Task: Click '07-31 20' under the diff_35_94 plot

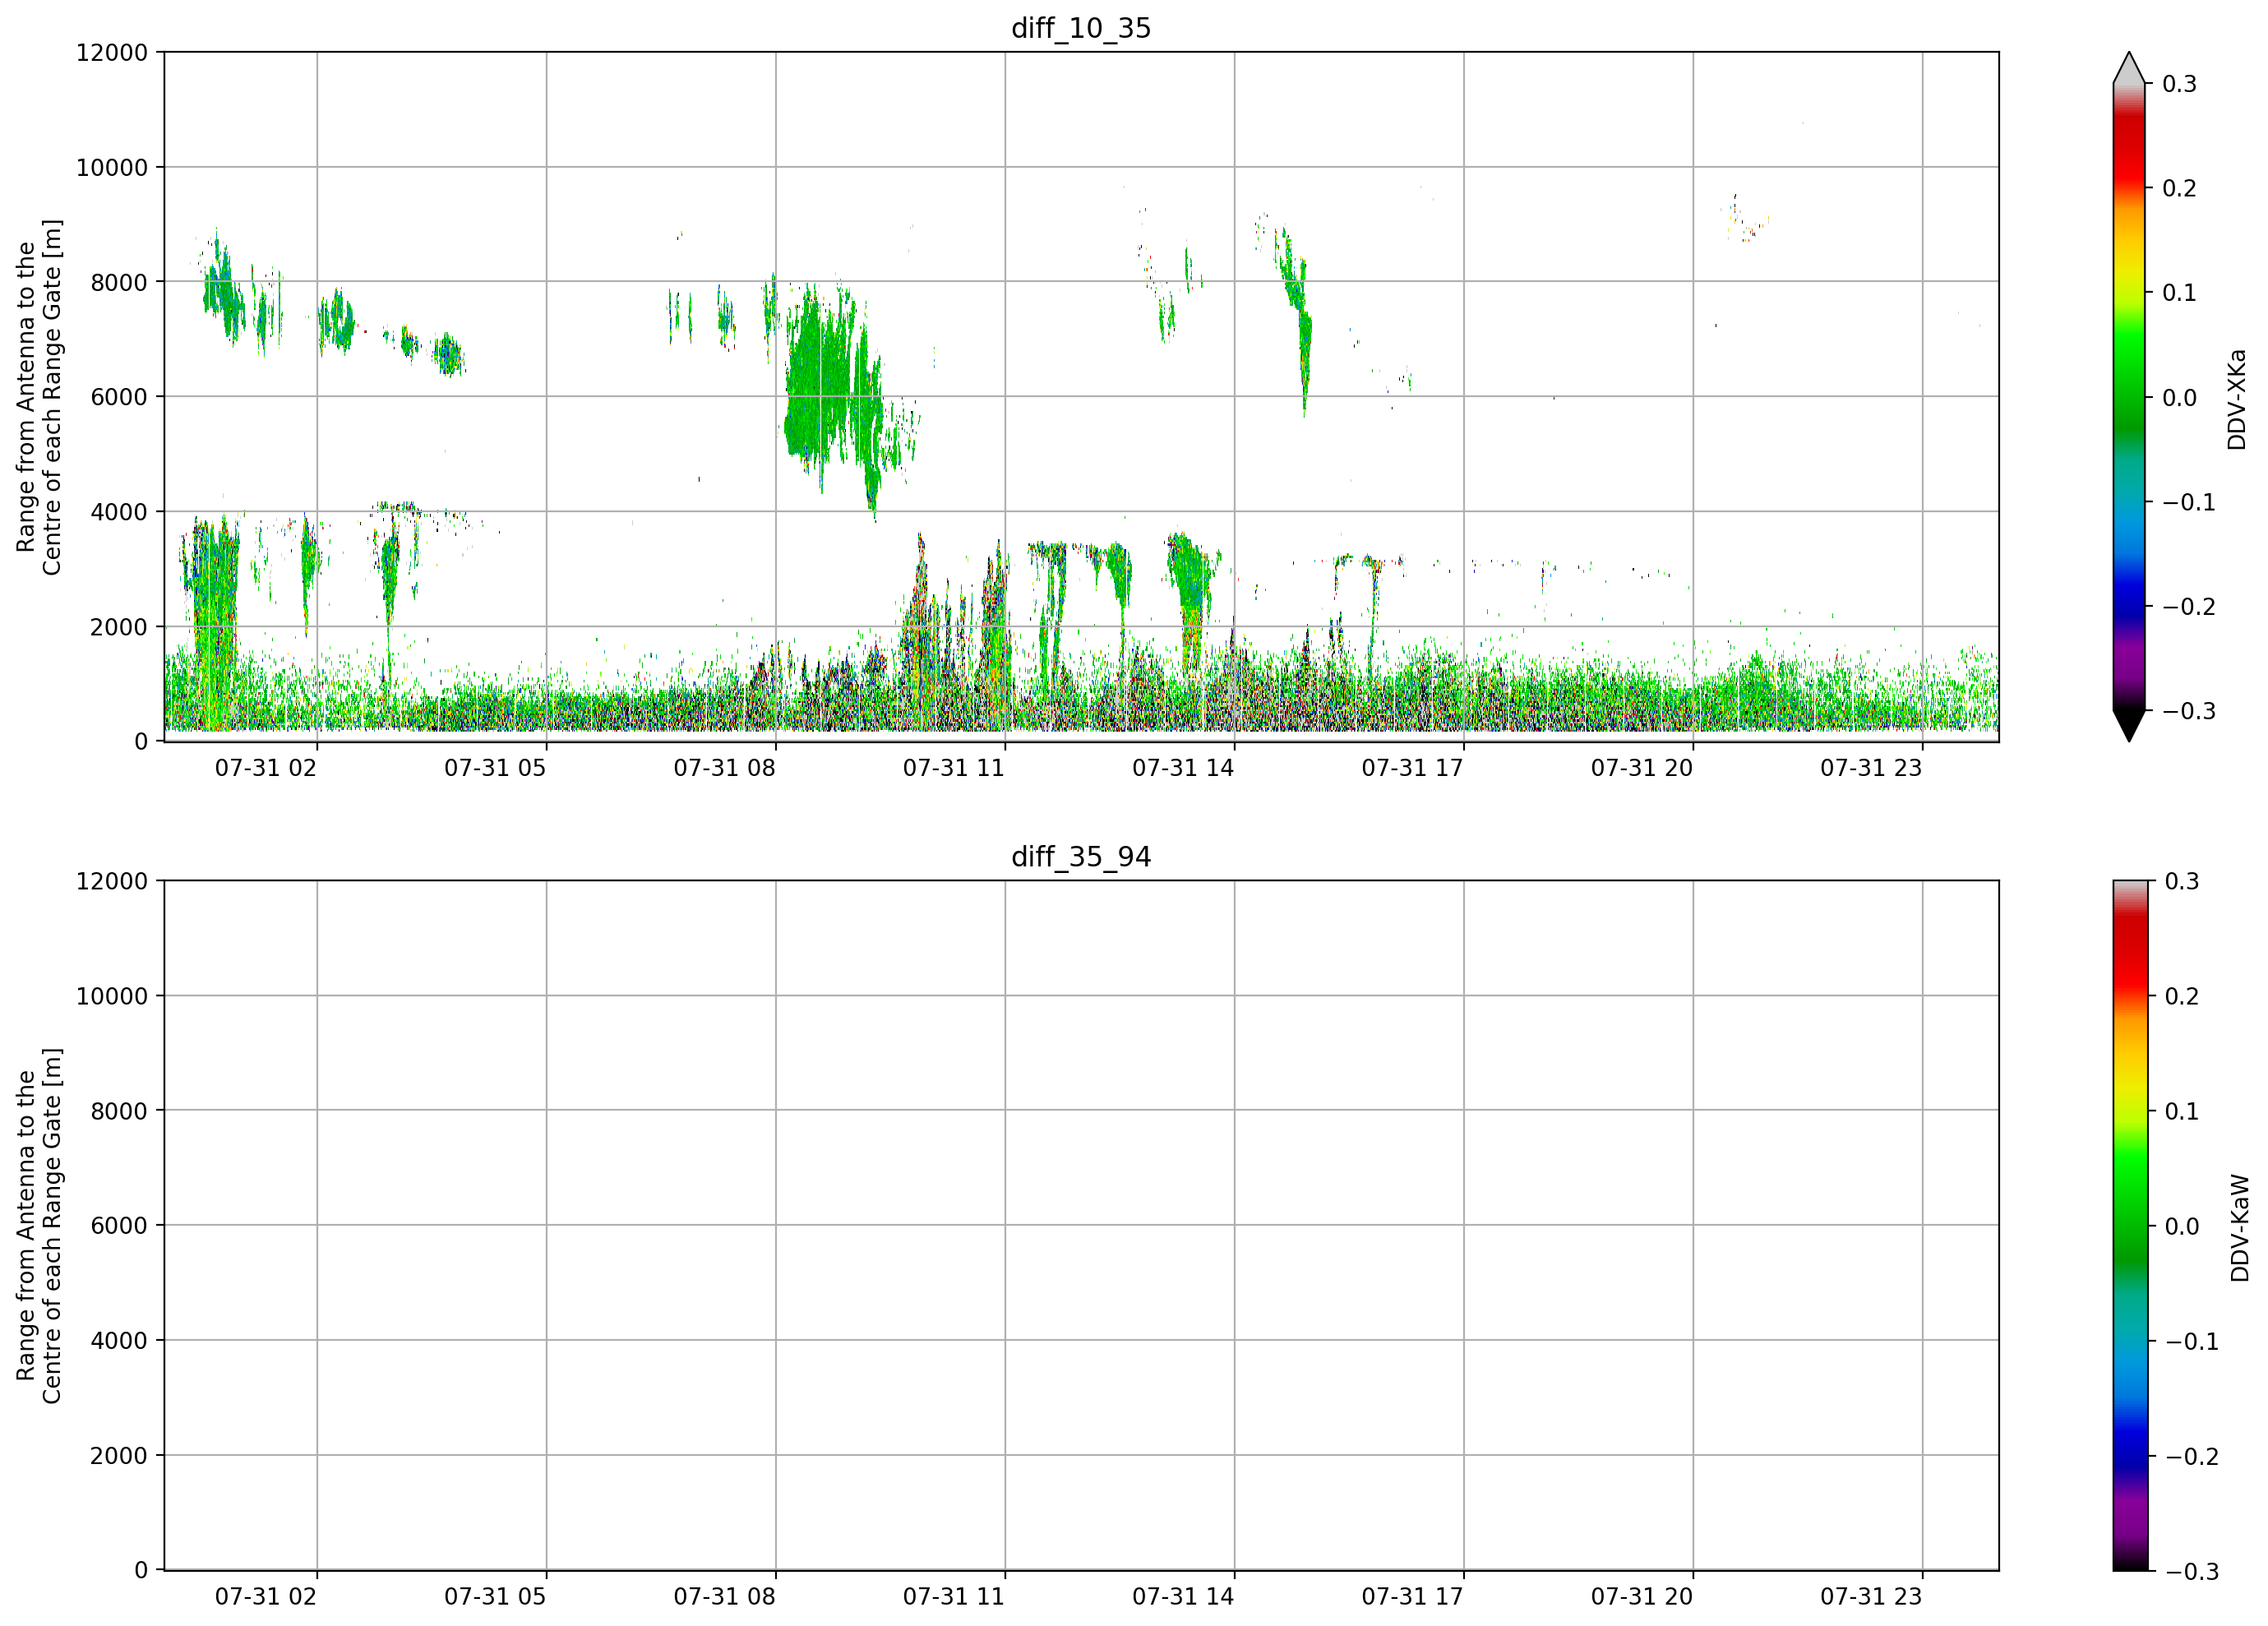Action: click(x=1642, y=1597)
